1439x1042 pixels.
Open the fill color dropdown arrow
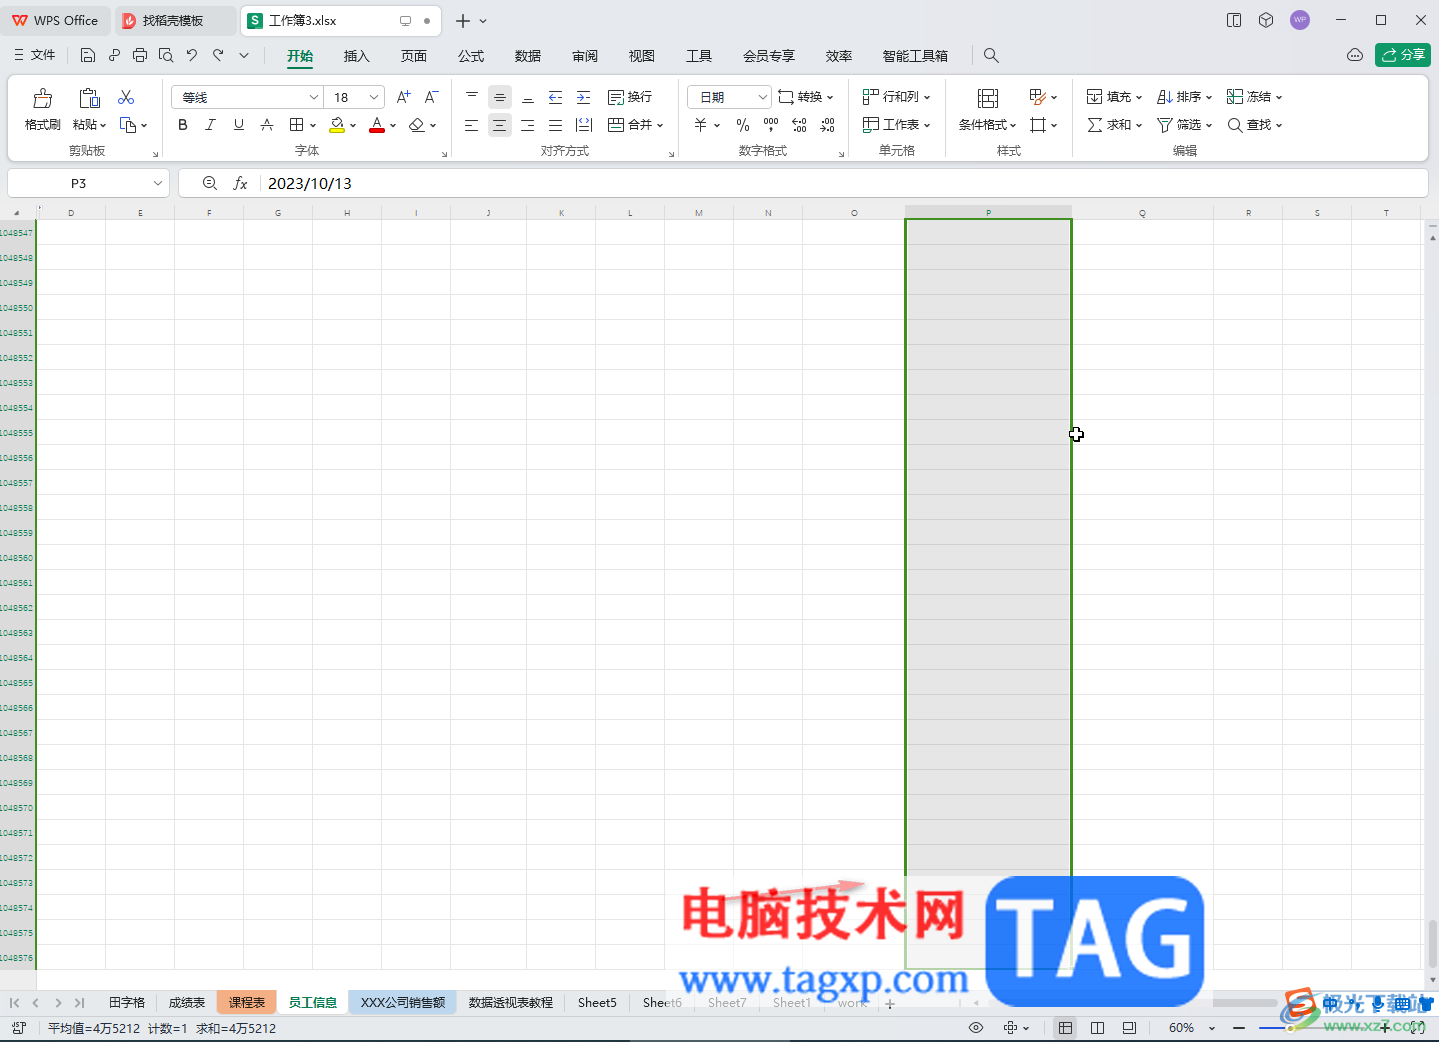[353, 126]
